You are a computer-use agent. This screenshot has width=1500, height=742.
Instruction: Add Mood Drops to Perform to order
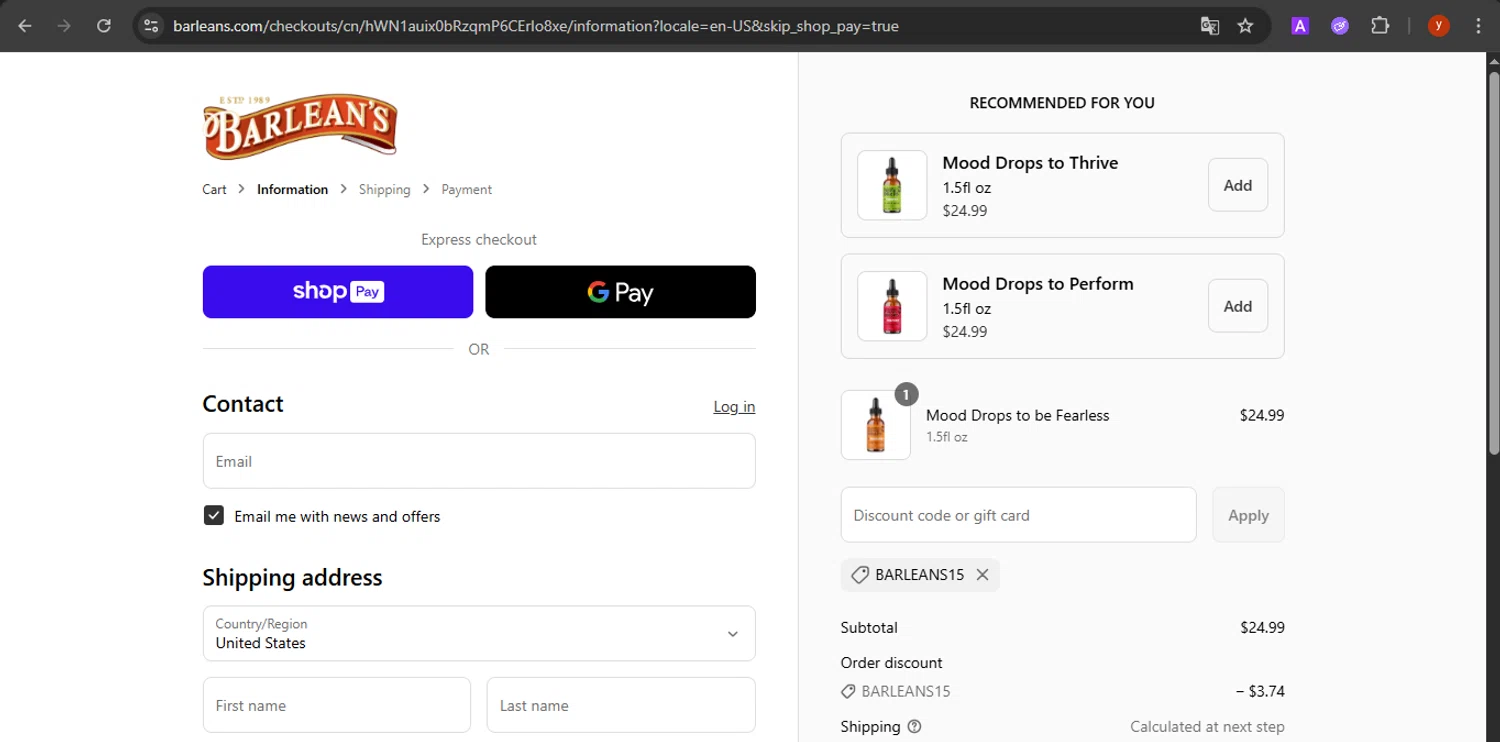(x=1238, y=306)
